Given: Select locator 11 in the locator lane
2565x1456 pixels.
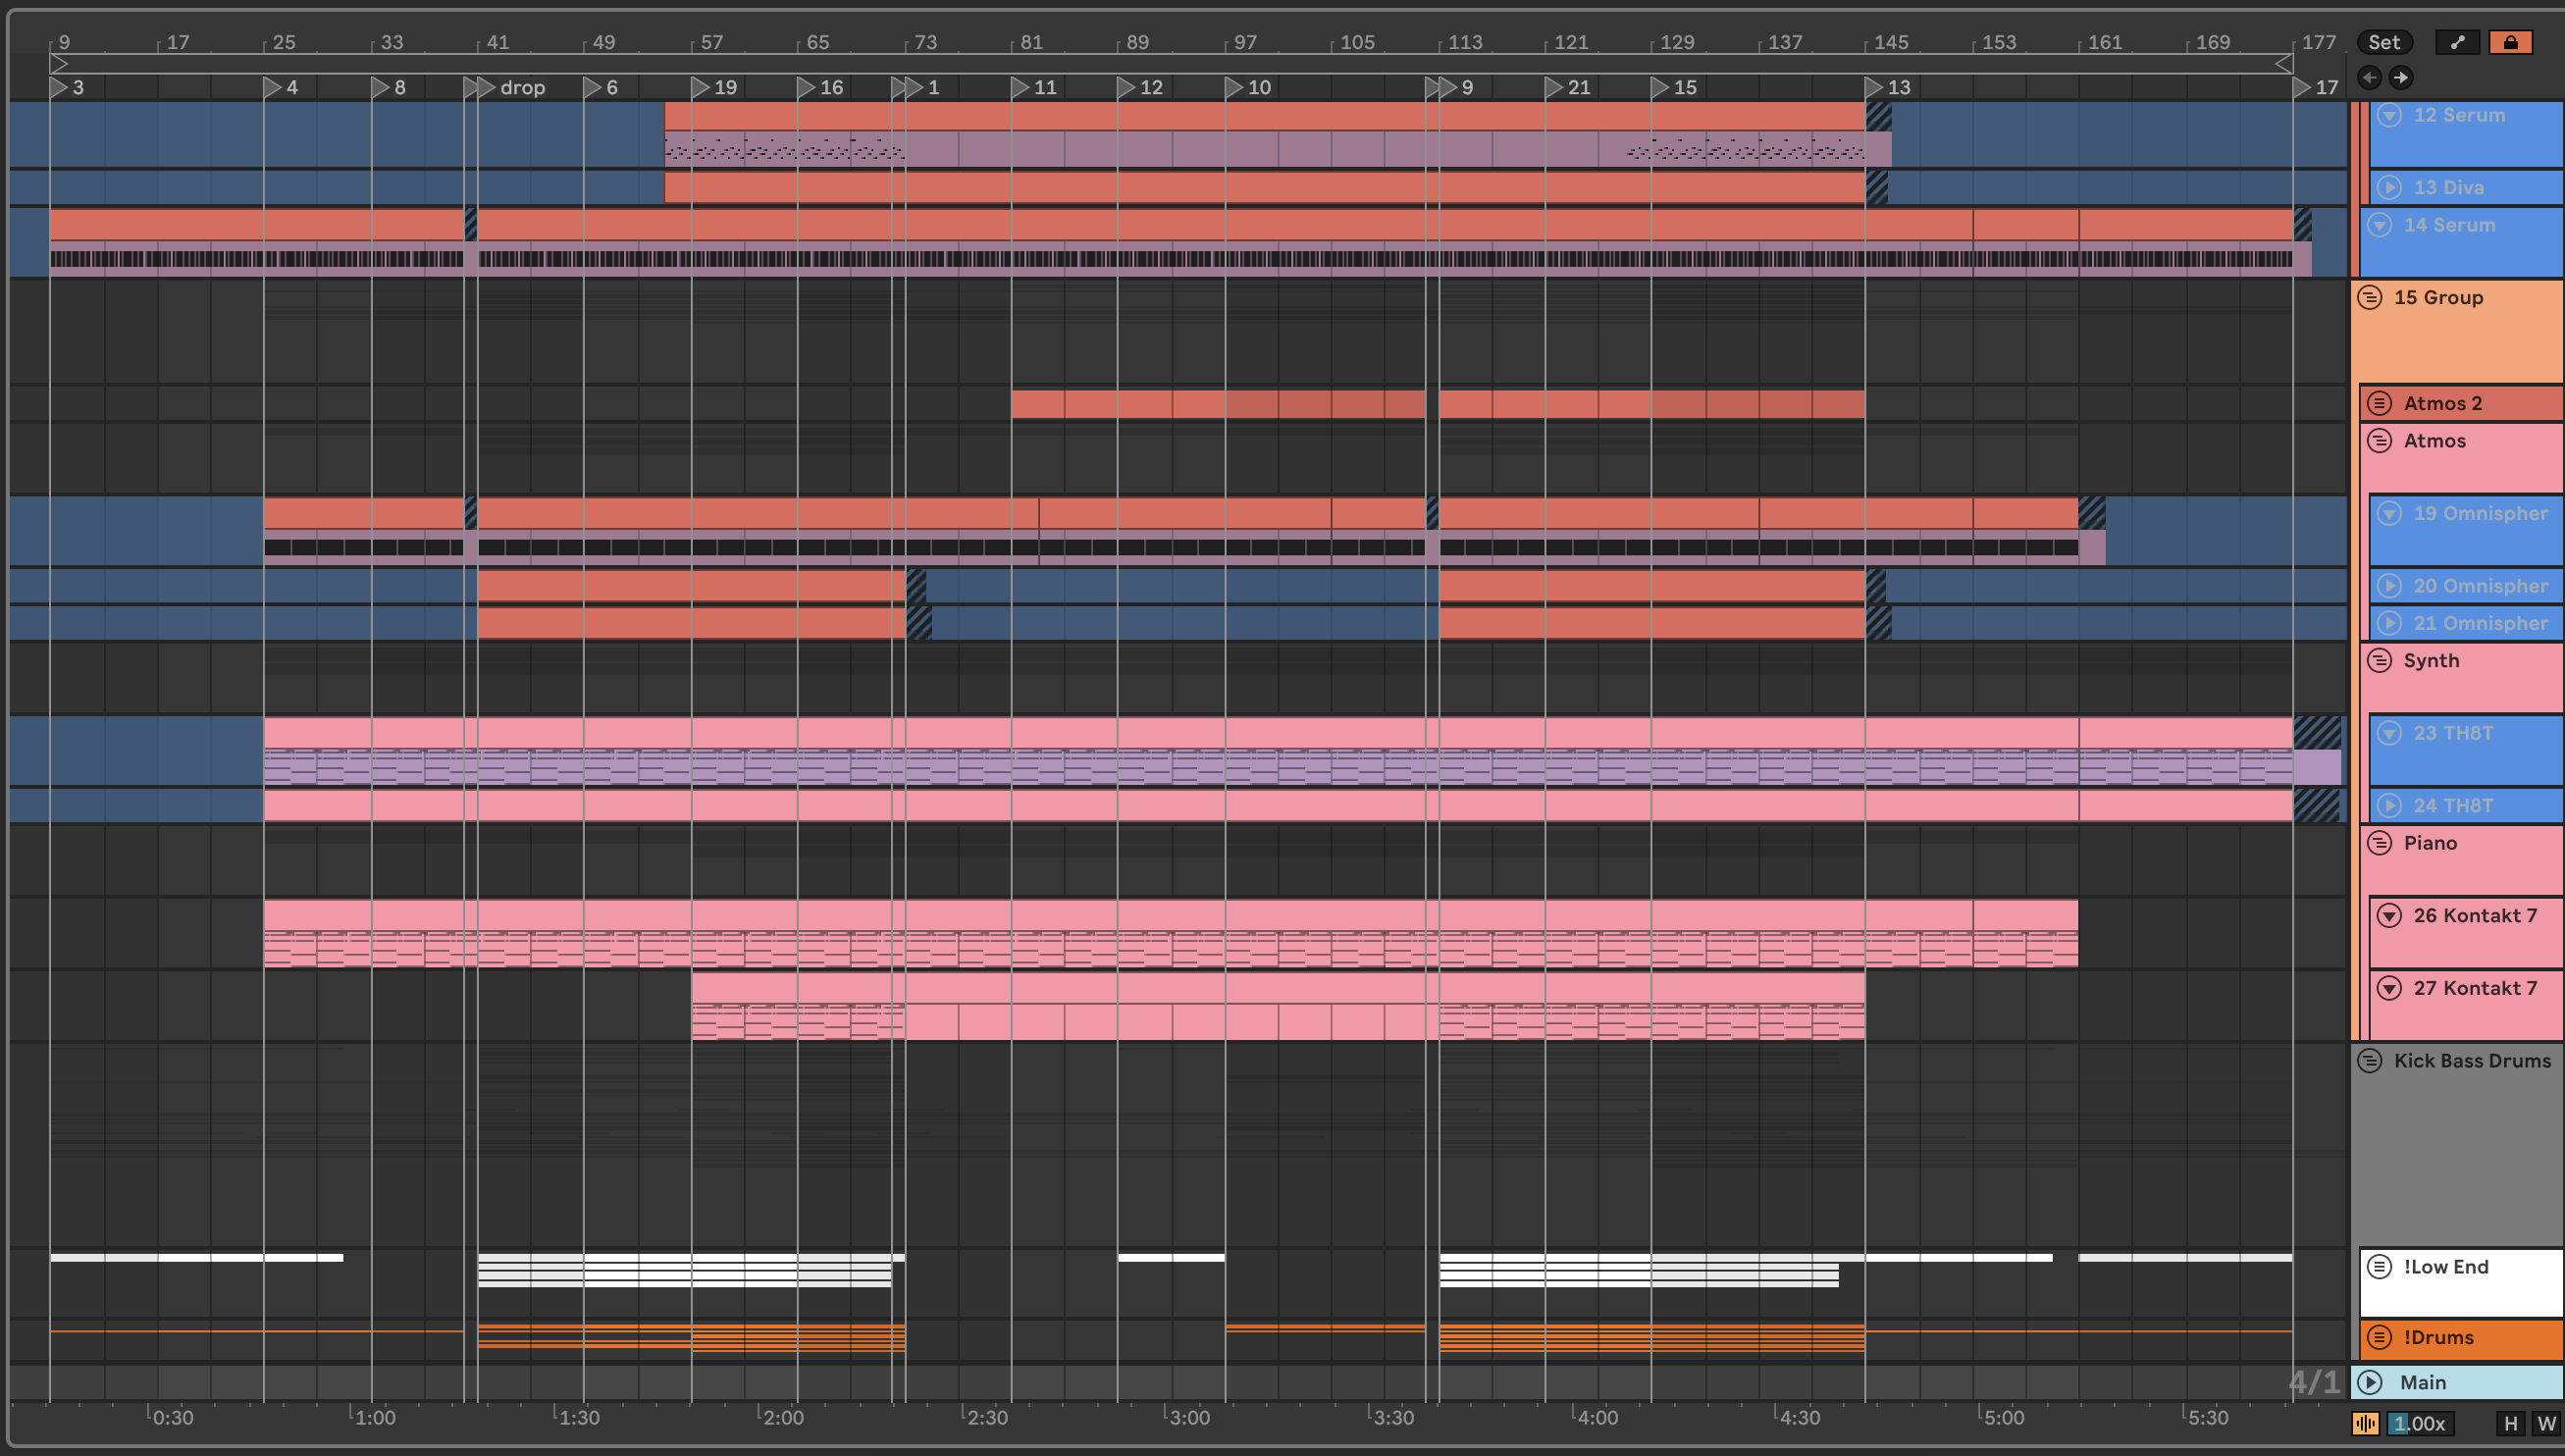Looking at the screenshot, I should pos(1035,87).
